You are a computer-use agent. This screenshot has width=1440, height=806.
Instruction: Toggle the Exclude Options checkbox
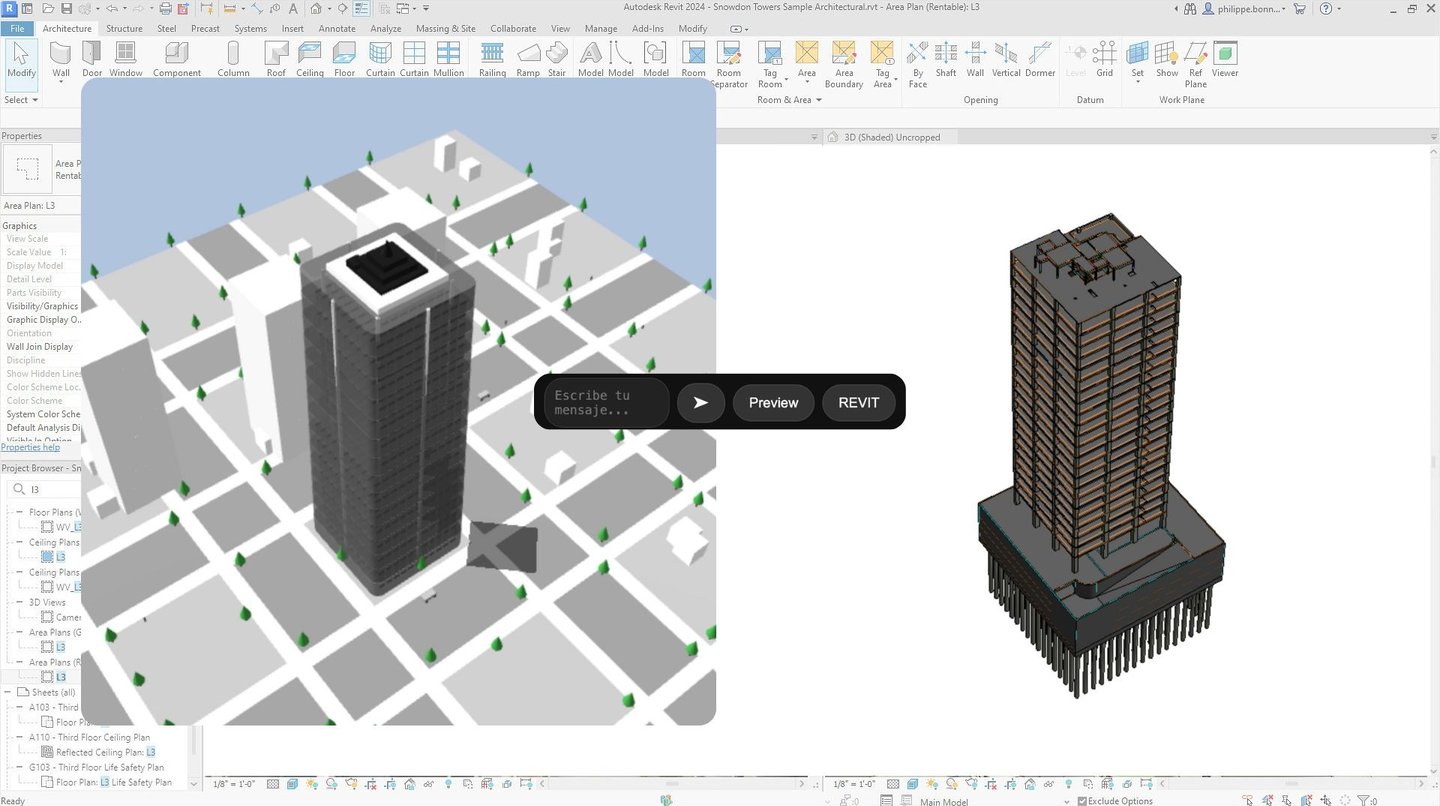[1082, 801]
